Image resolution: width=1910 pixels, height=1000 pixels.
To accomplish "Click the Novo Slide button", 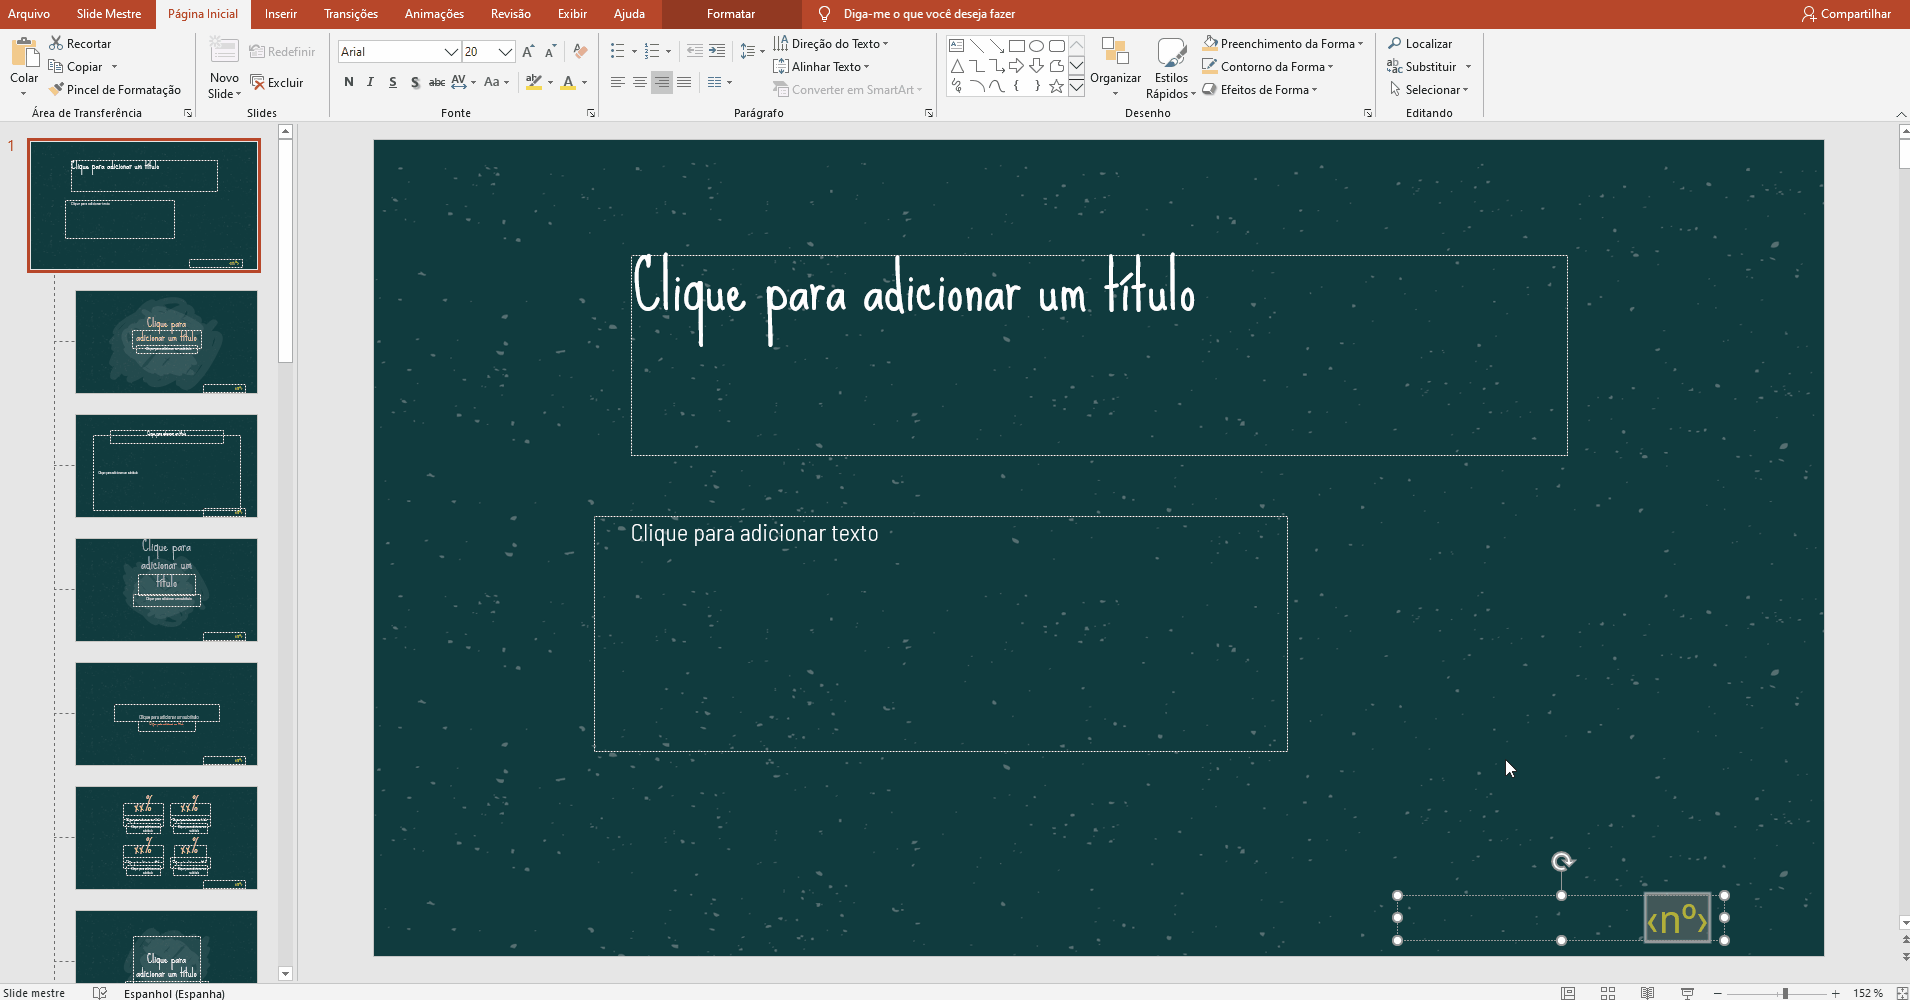I will tap(224, 68).
